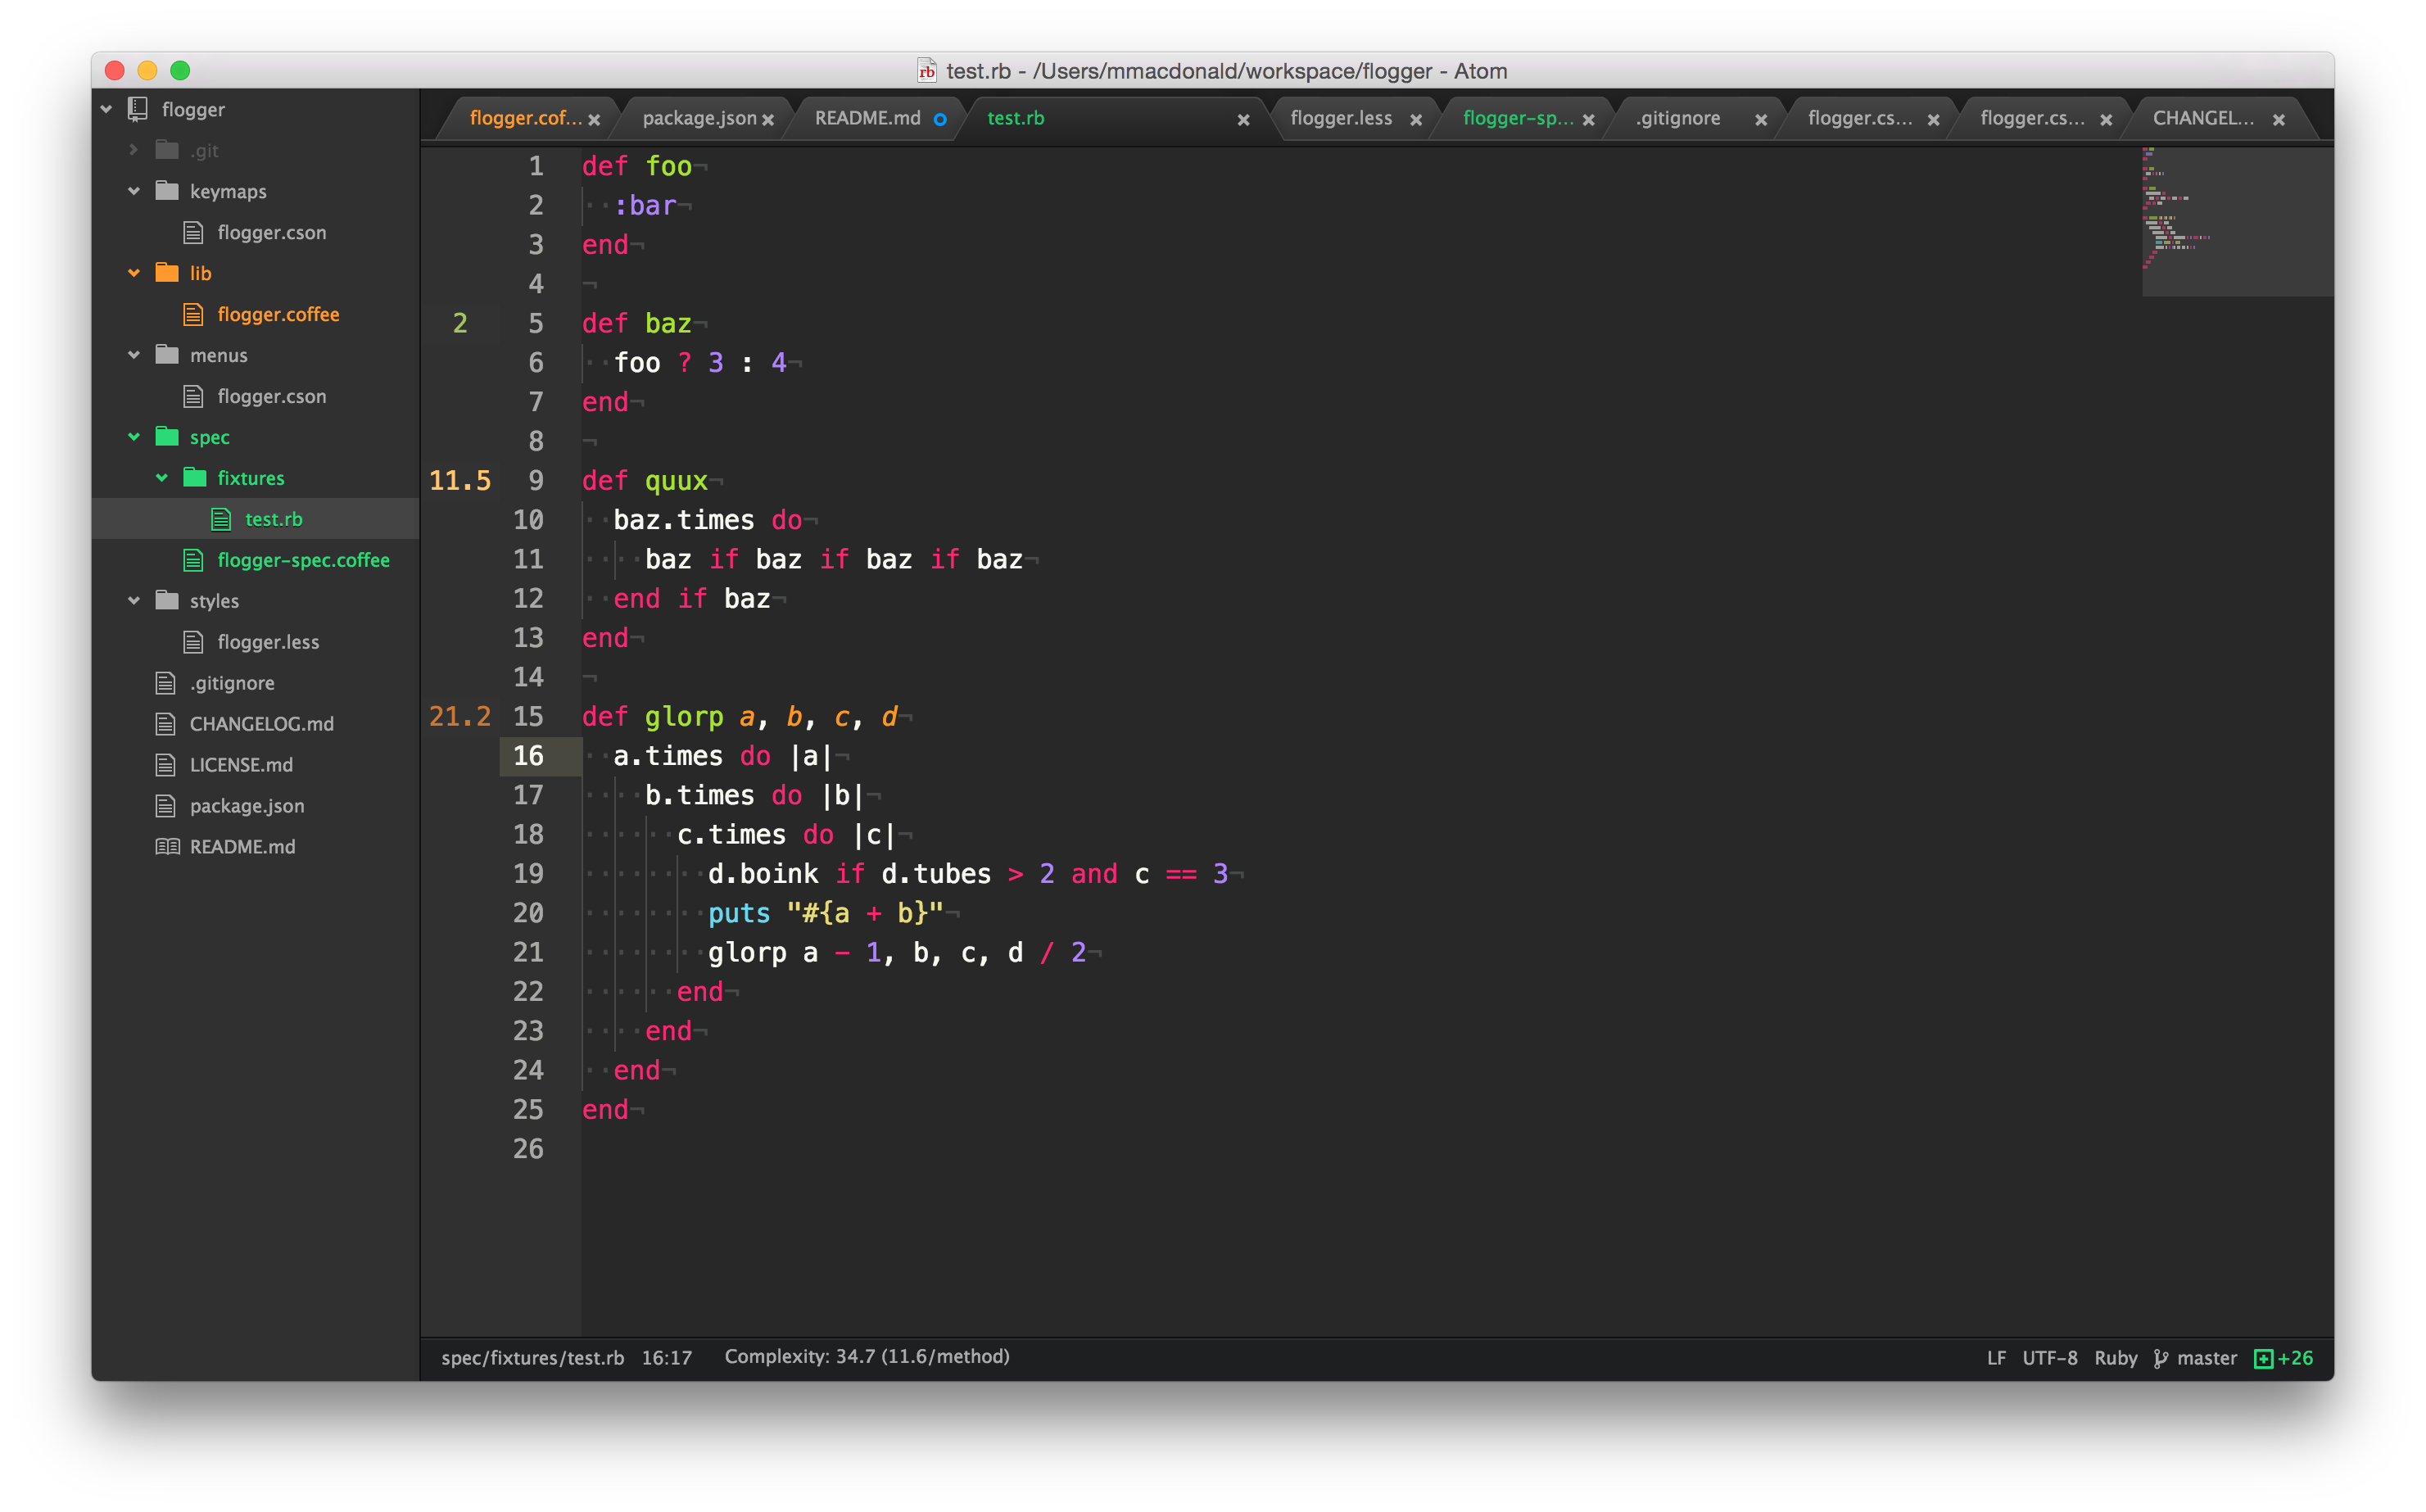Collapse the keymaps folder chevron
Image resolution: width=2426 pixels, height=1512 pixels.
(x=134, y=191)
